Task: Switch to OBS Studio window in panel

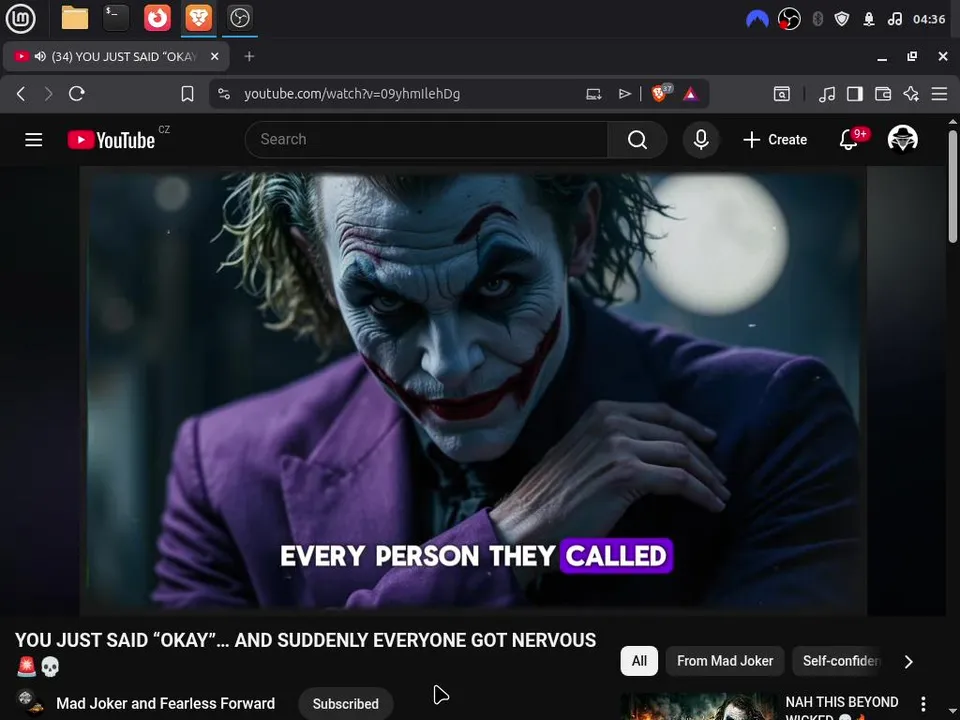Action: coord(239,18)
